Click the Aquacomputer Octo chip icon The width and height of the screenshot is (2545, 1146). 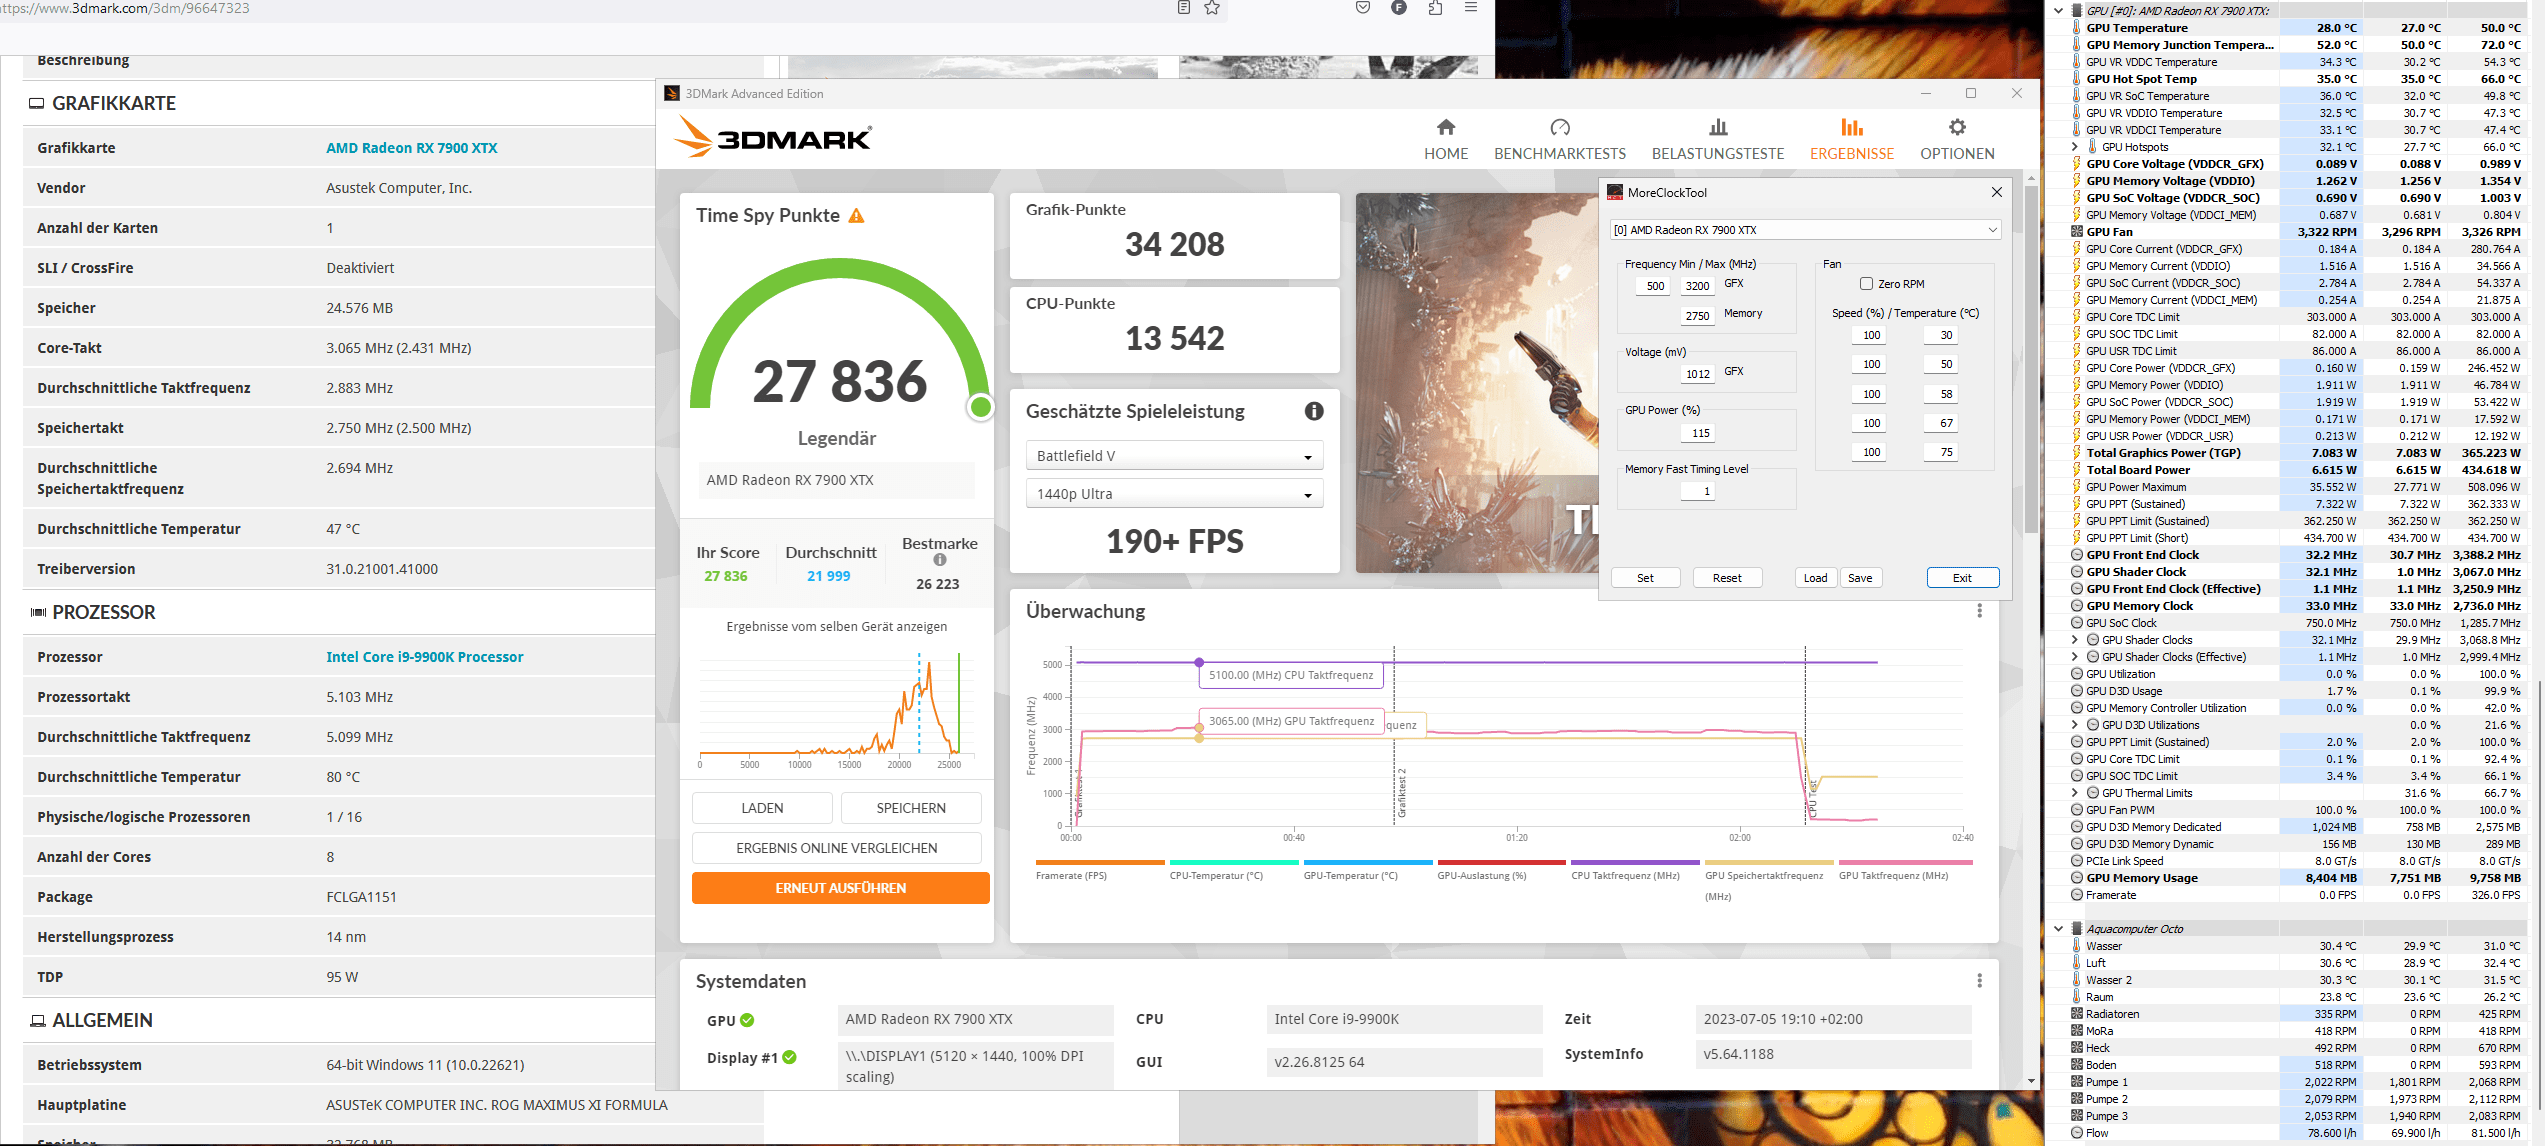tap(2076, 929)
